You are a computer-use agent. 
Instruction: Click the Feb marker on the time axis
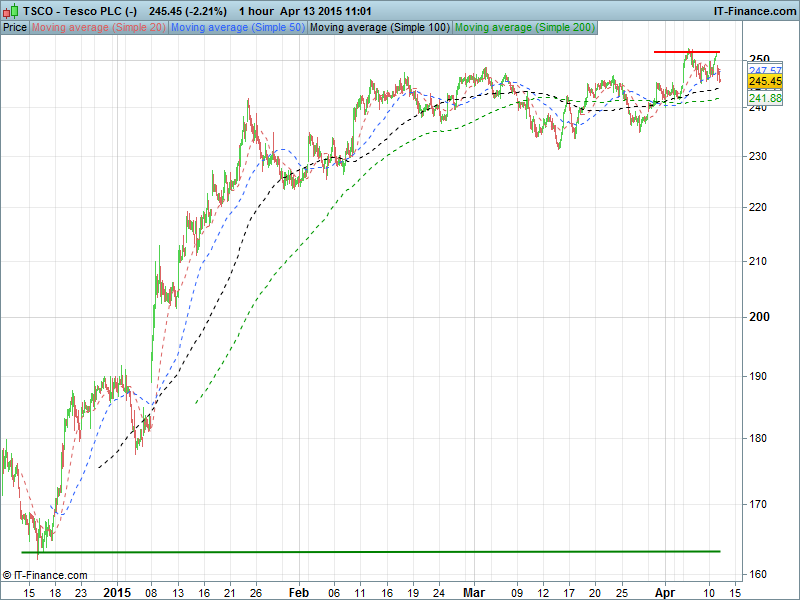click(299, 591)
